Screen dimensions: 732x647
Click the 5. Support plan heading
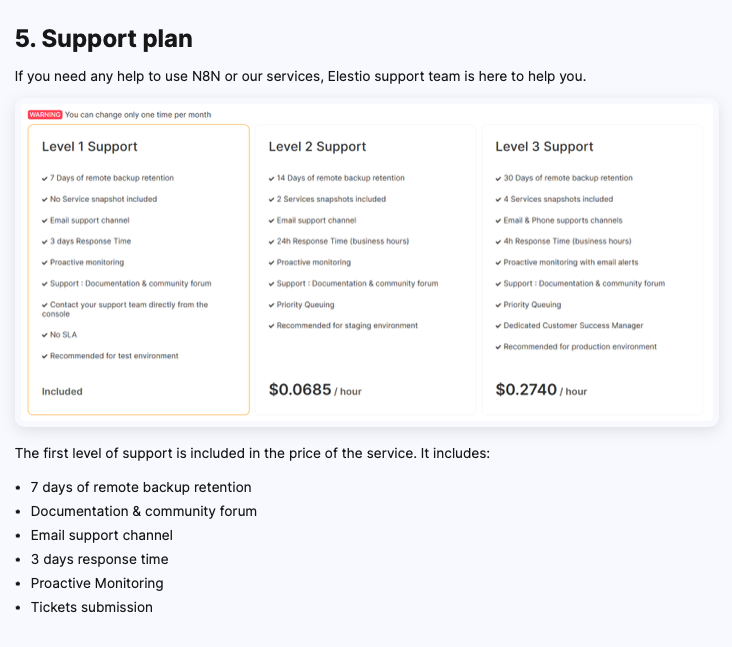(x=104, y=39)
